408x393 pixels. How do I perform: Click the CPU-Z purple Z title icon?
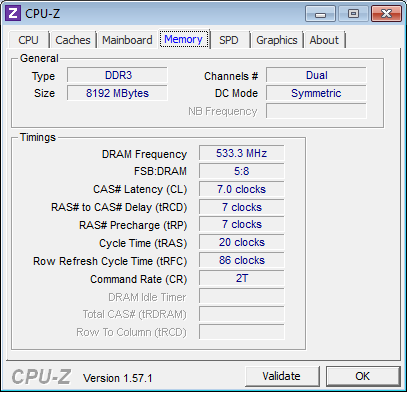pos(13,13)
